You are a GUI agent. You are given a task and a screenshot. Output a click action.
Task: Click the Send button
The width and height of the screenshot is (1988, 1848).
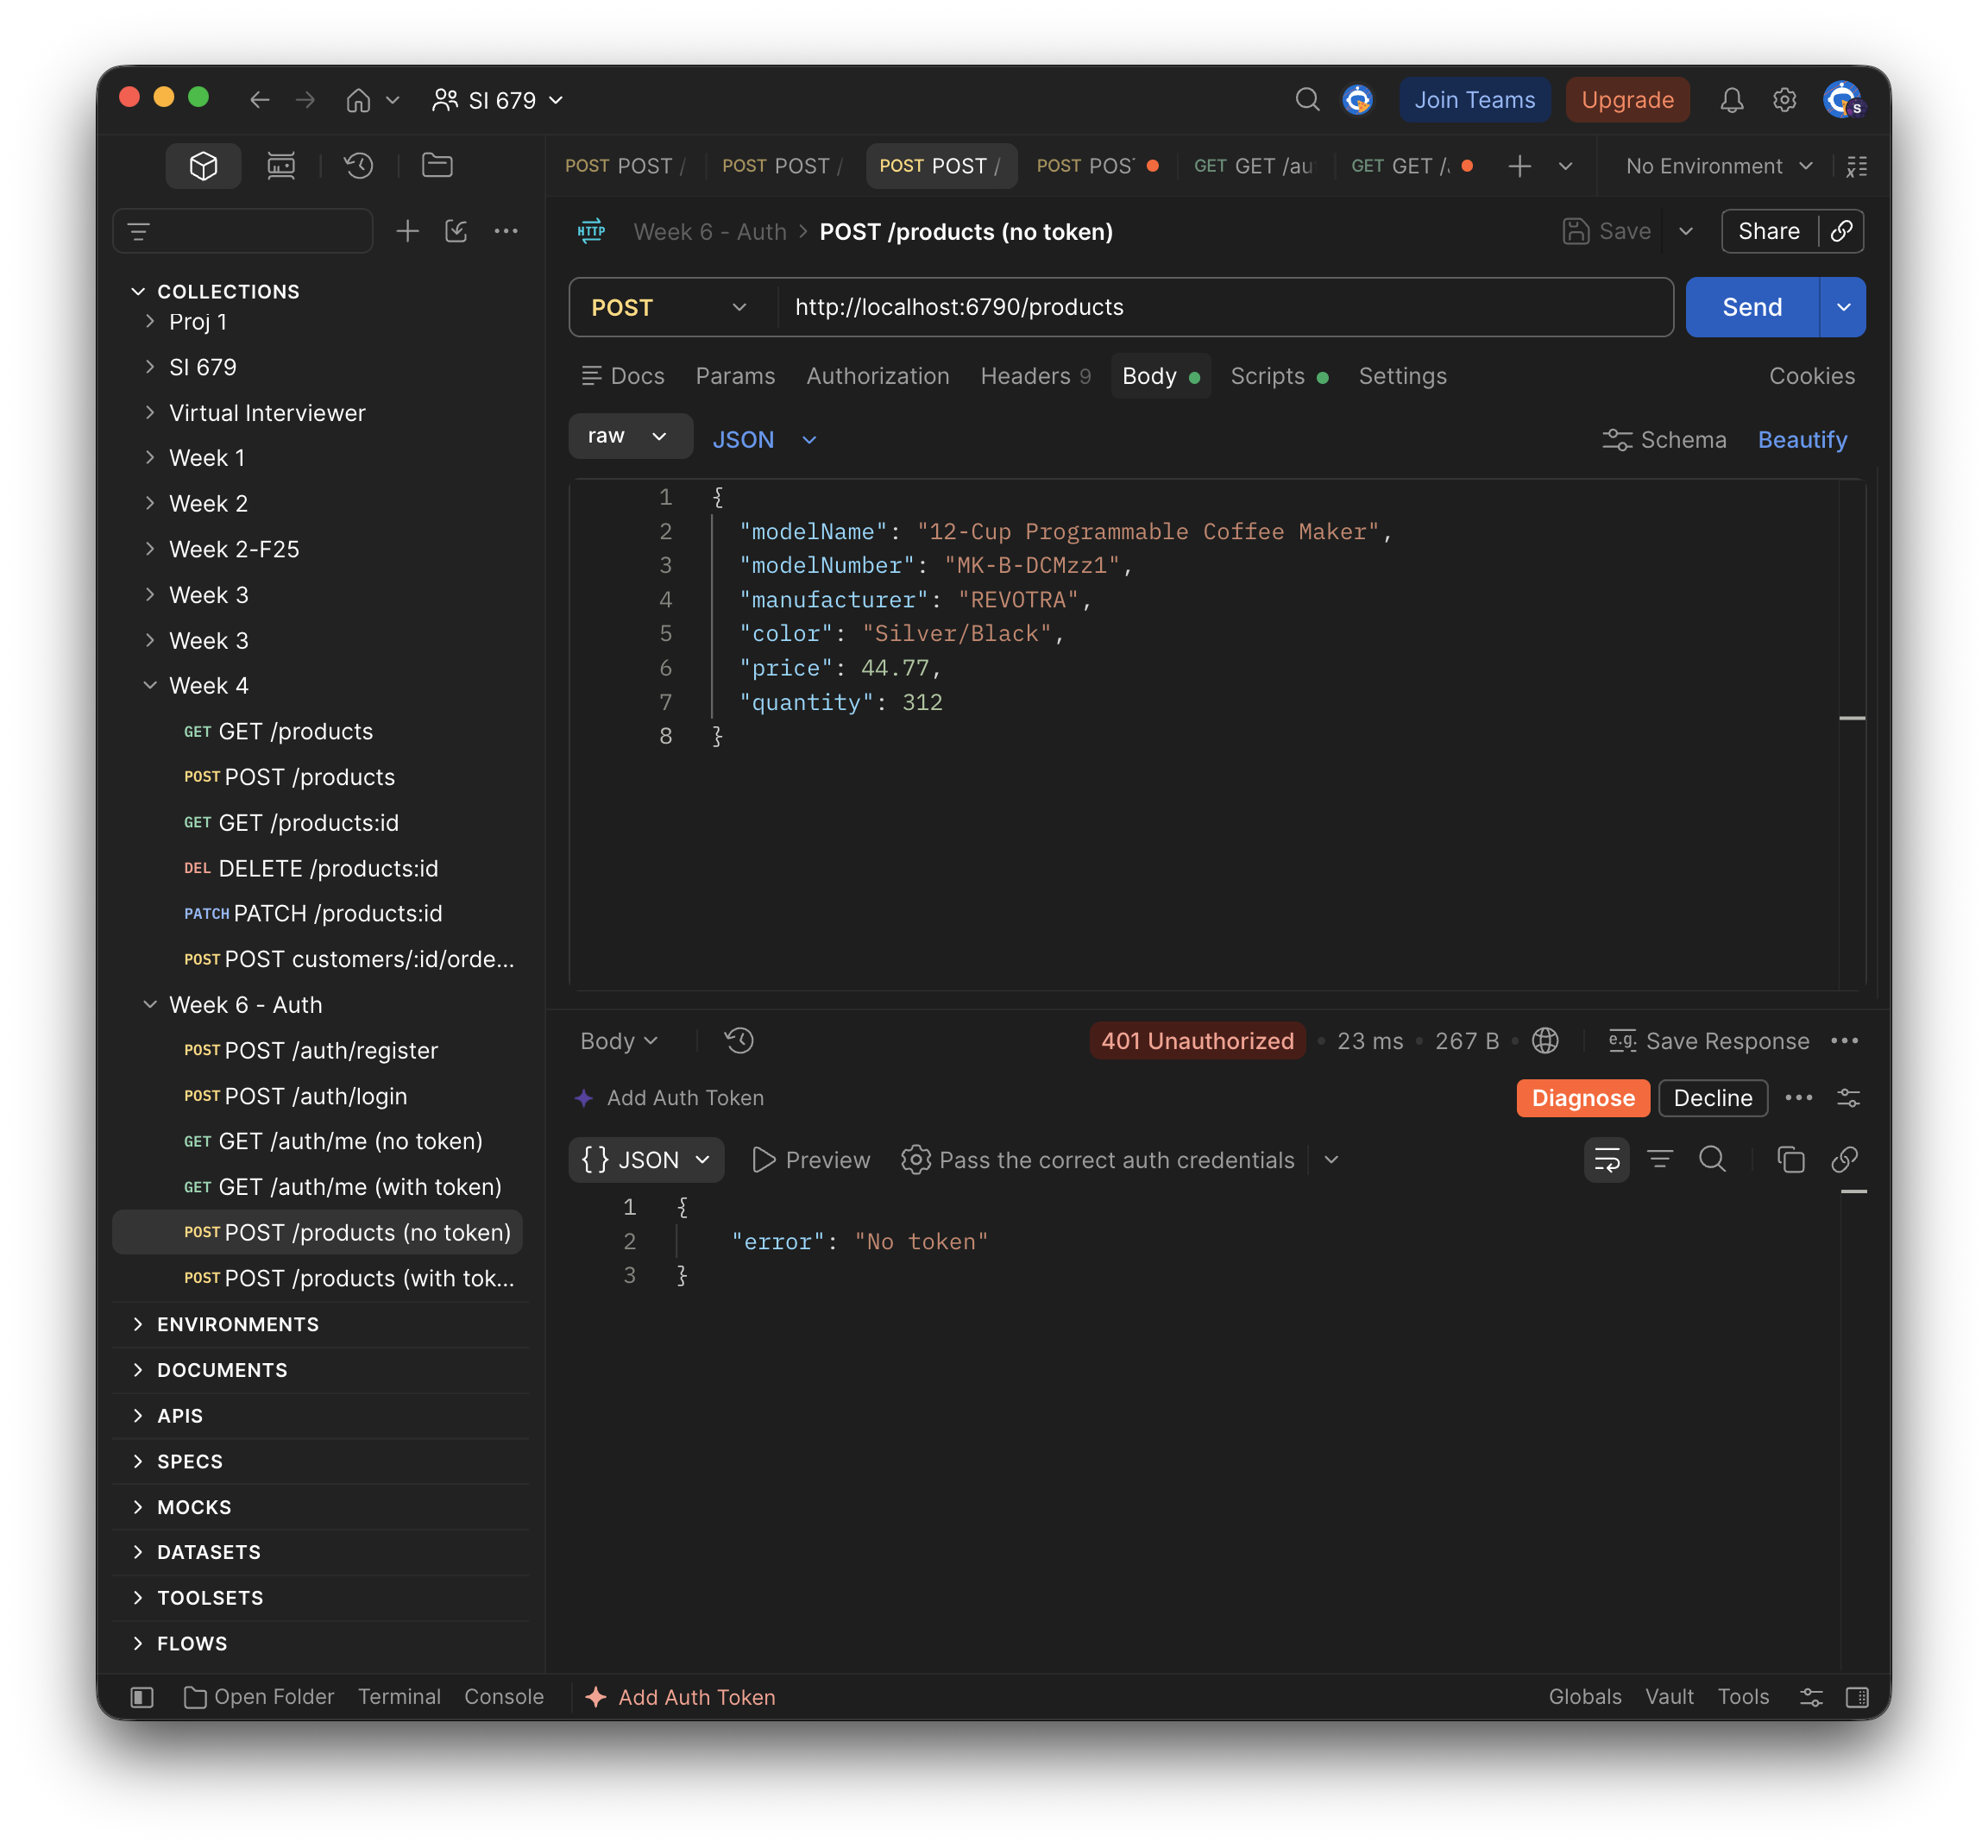(x=1751, y=307)
